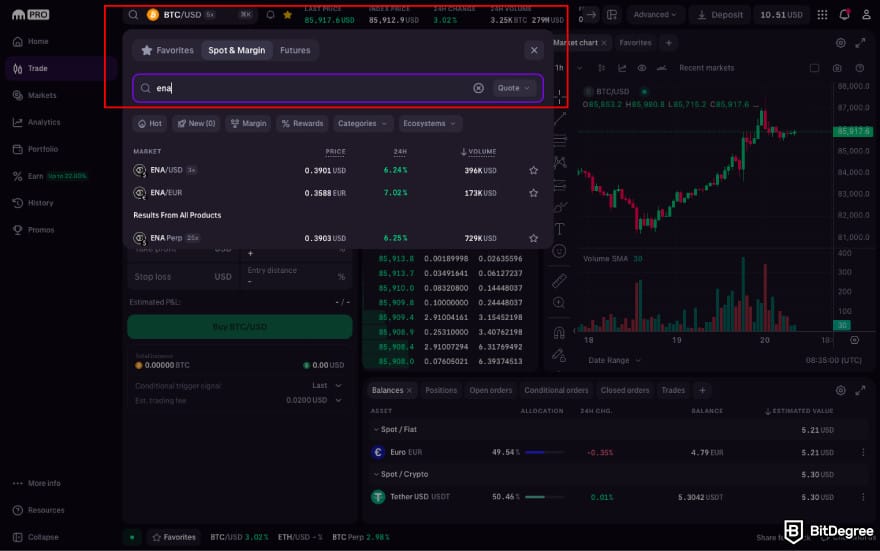Switch to Futures tab

(x=295, y=50)
